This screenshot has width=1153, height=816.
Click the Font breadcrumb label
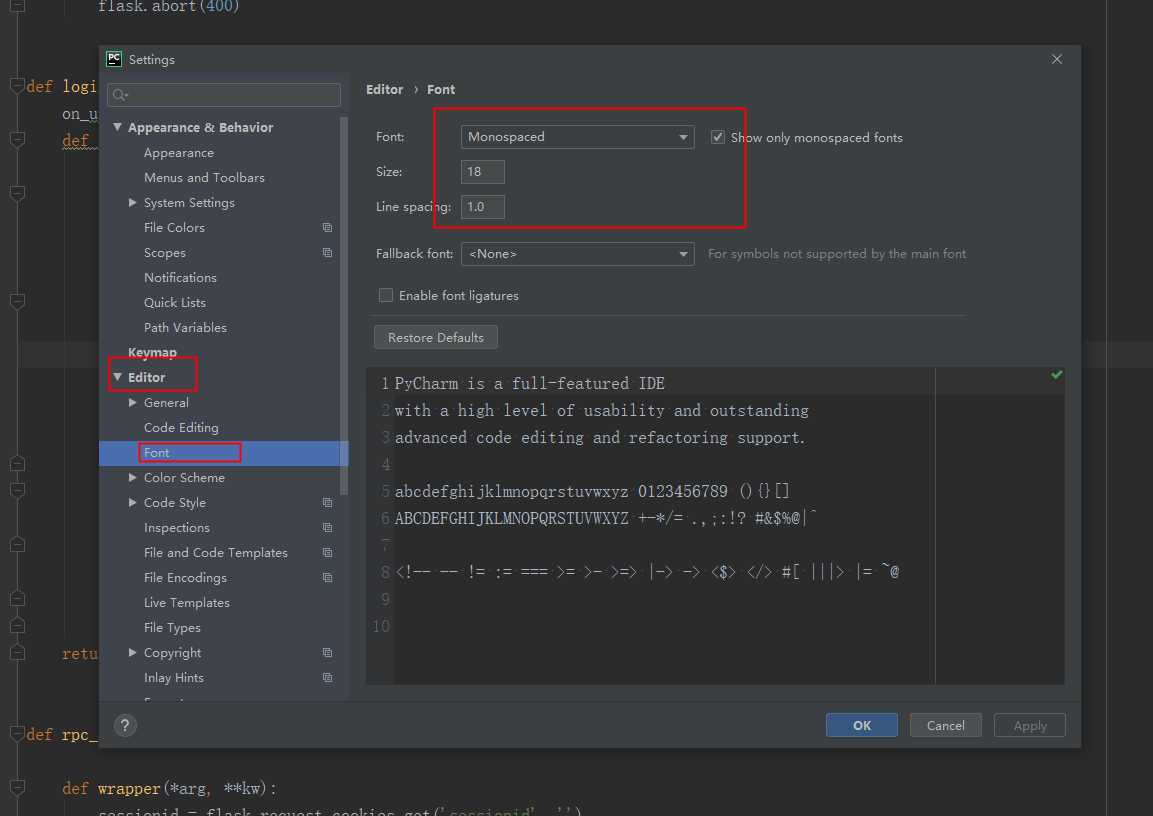[x=441, y=90]
